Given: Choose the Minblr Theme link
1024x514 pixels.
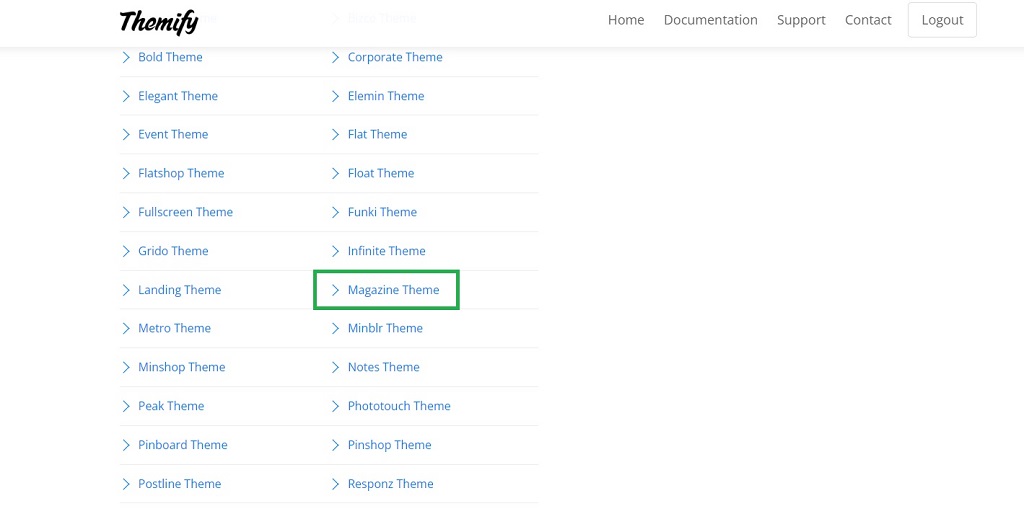Looking at the screenshot, I should pyautogui.click(x=385, y=329).
